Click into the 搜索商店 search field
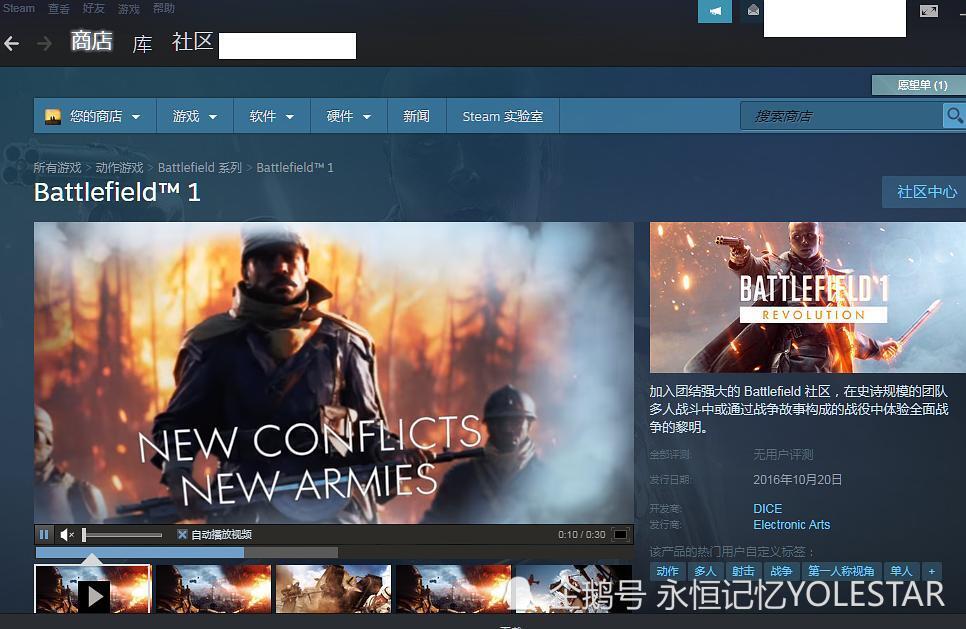 click(842, 115)
